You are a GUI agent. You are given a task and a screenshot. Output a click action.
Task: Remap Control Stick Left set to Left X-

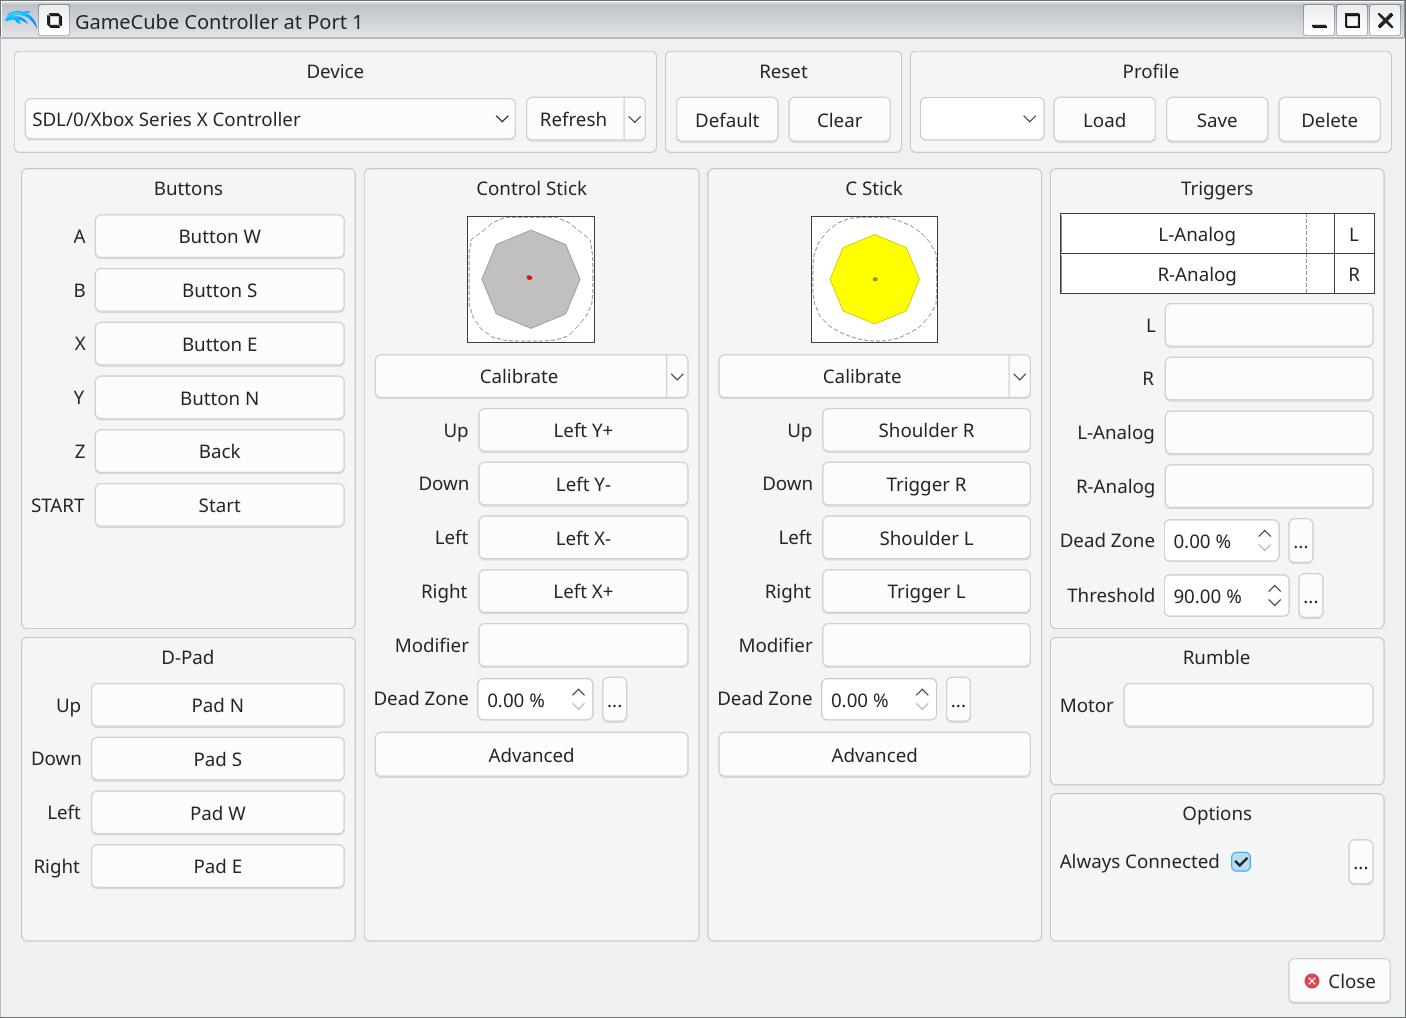click(x=583, y=538)
